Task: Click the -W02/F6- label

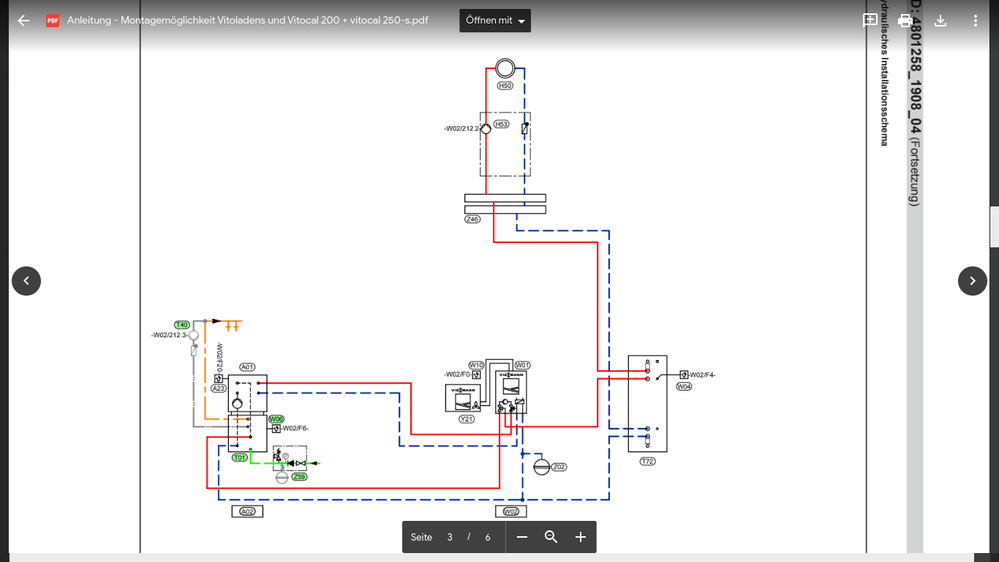Action: (295, 428)
